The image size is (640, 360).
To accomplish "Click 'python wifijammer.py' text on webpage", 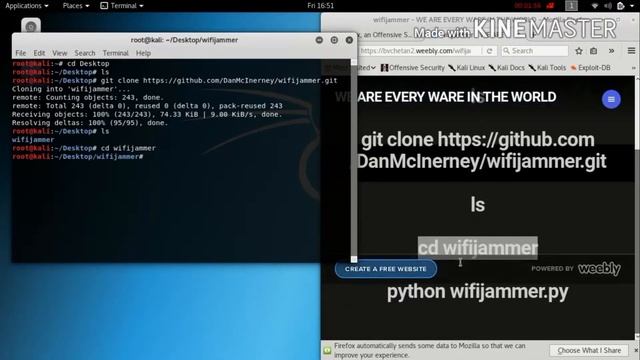I will [x=477, y=292].
